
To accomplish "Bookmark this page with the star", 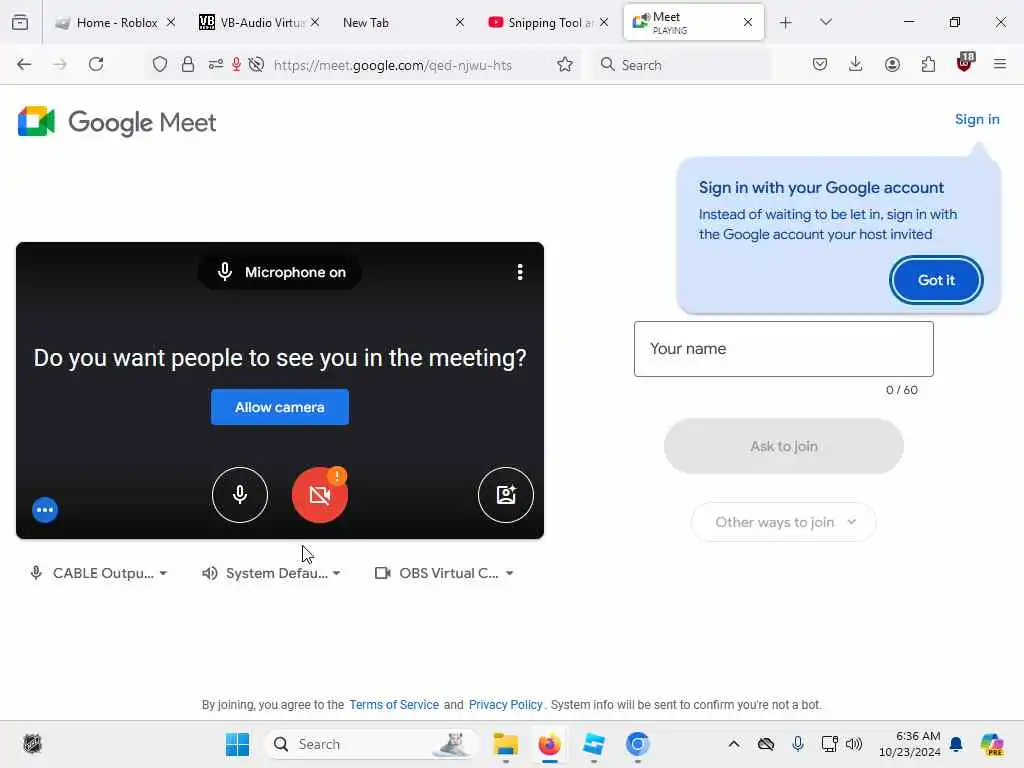I will click(x=565, y=64).
